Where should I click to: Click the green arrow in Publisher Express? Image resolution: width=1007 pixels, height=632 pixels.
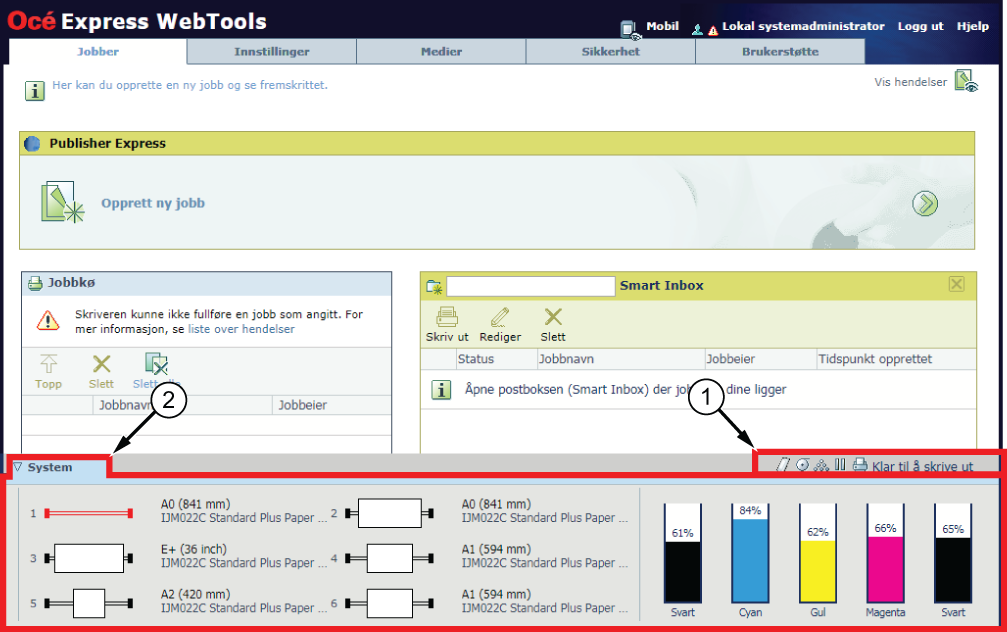tap(925, 204)
